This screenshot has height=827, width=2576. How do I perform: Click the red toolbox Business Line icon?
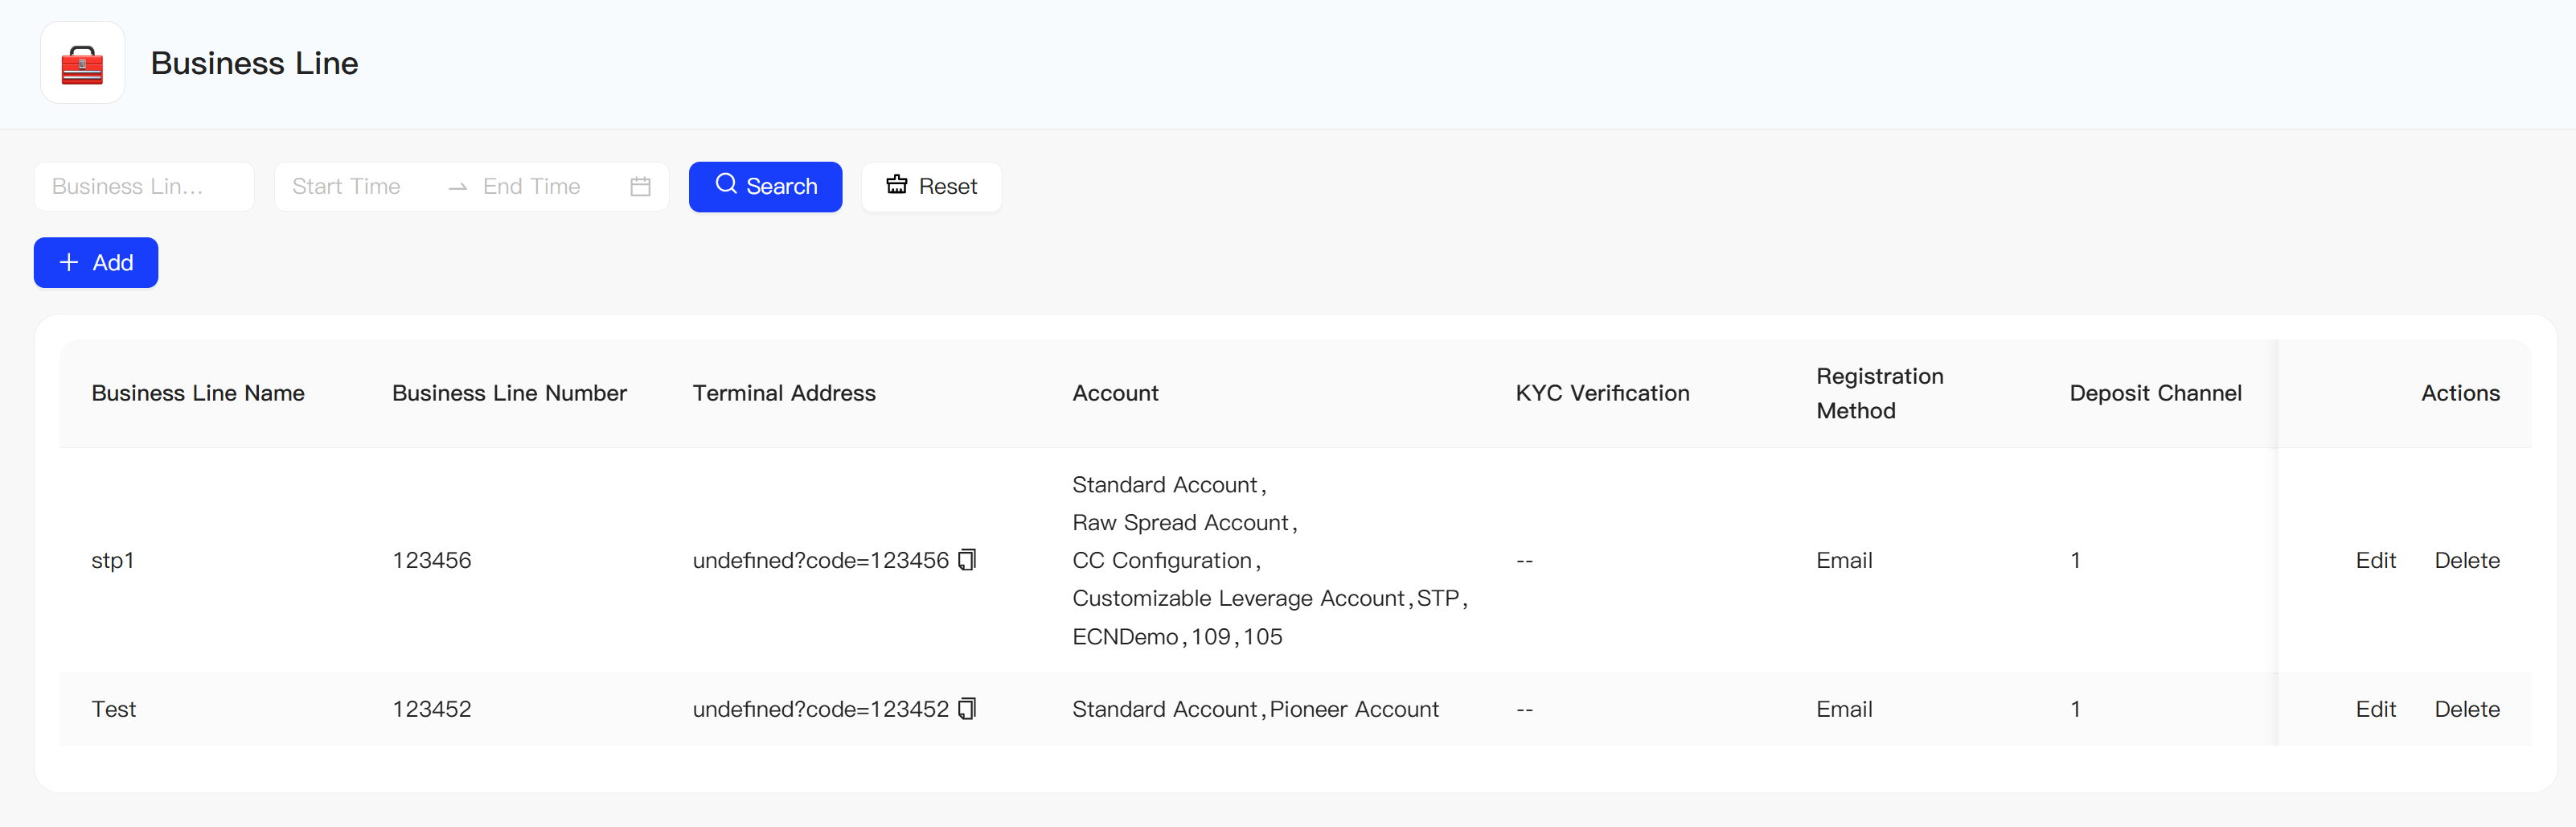[82, 63]
